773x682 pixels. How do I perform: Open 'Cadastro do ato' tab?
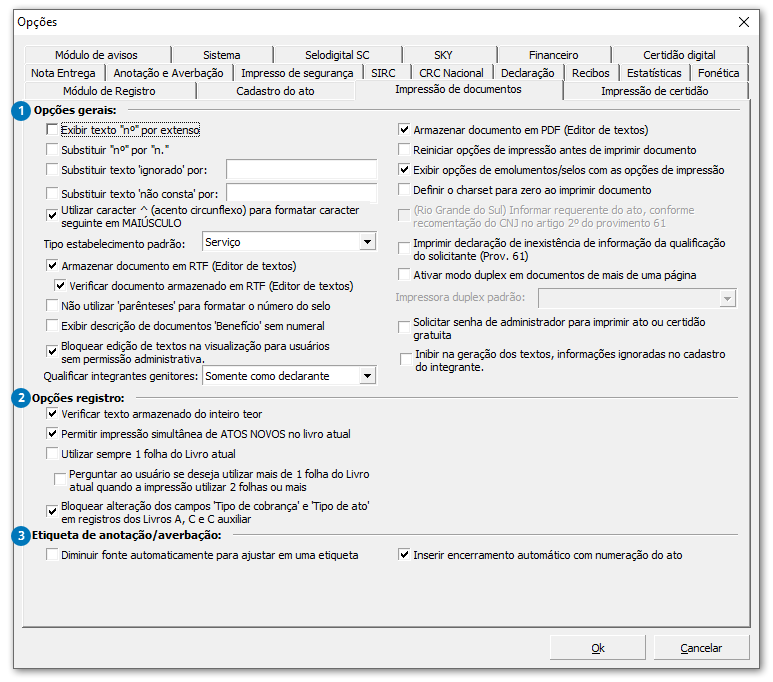coord(275,91)
